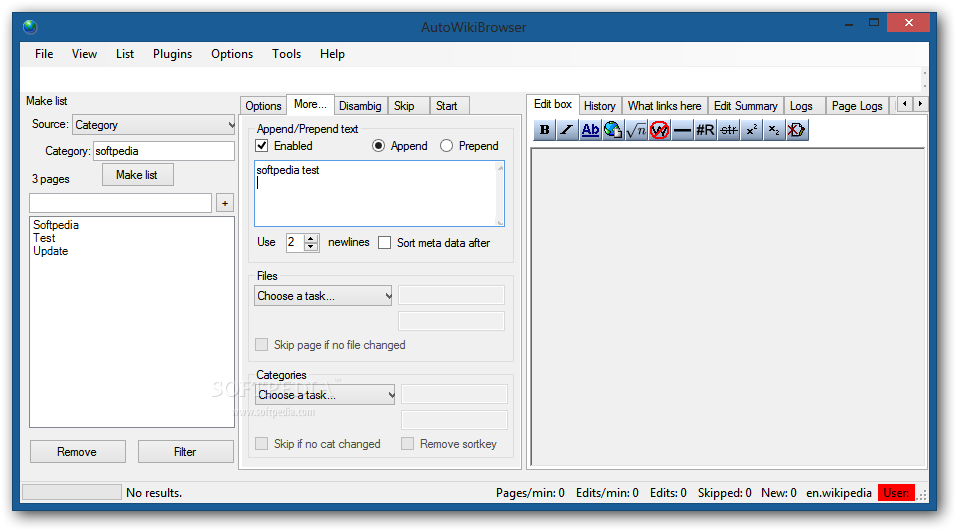The width and height of the screenshot is (957, 531).
Task: Select the Prepend radio button
Action: [x=446, y=146]
